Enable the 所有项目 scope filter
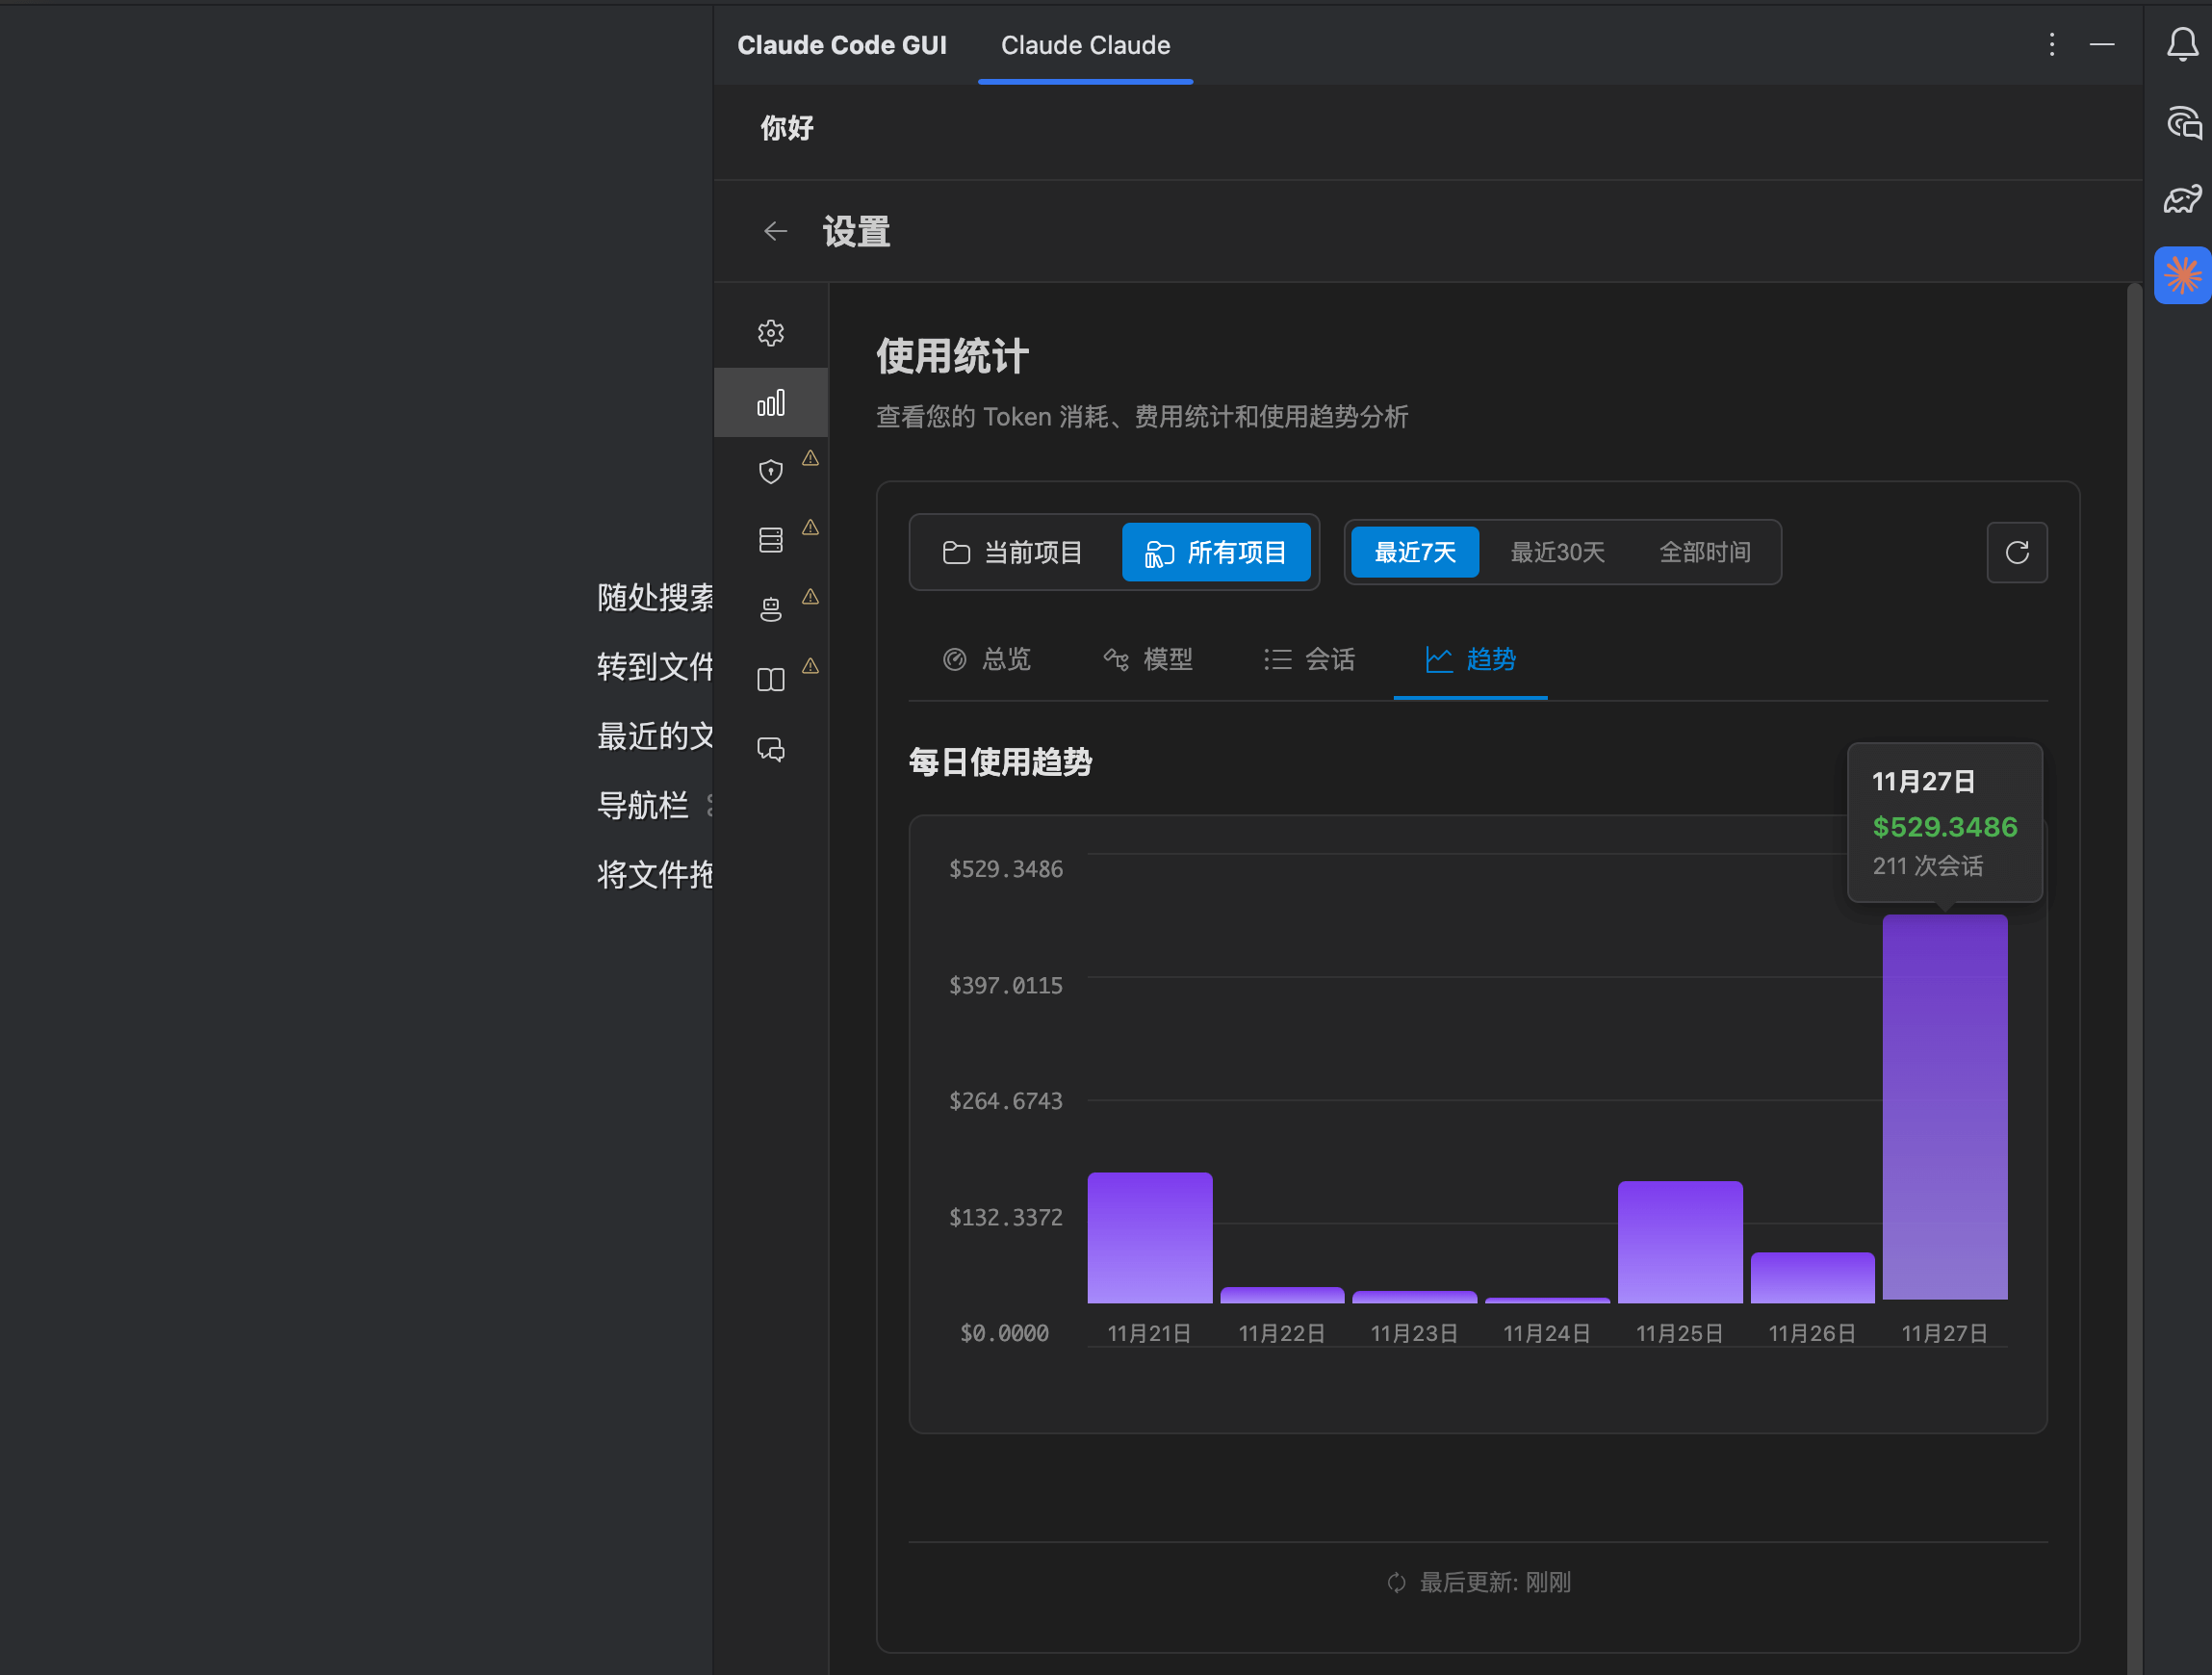Viewport: 2212px width, 1675px height. 1216,552
